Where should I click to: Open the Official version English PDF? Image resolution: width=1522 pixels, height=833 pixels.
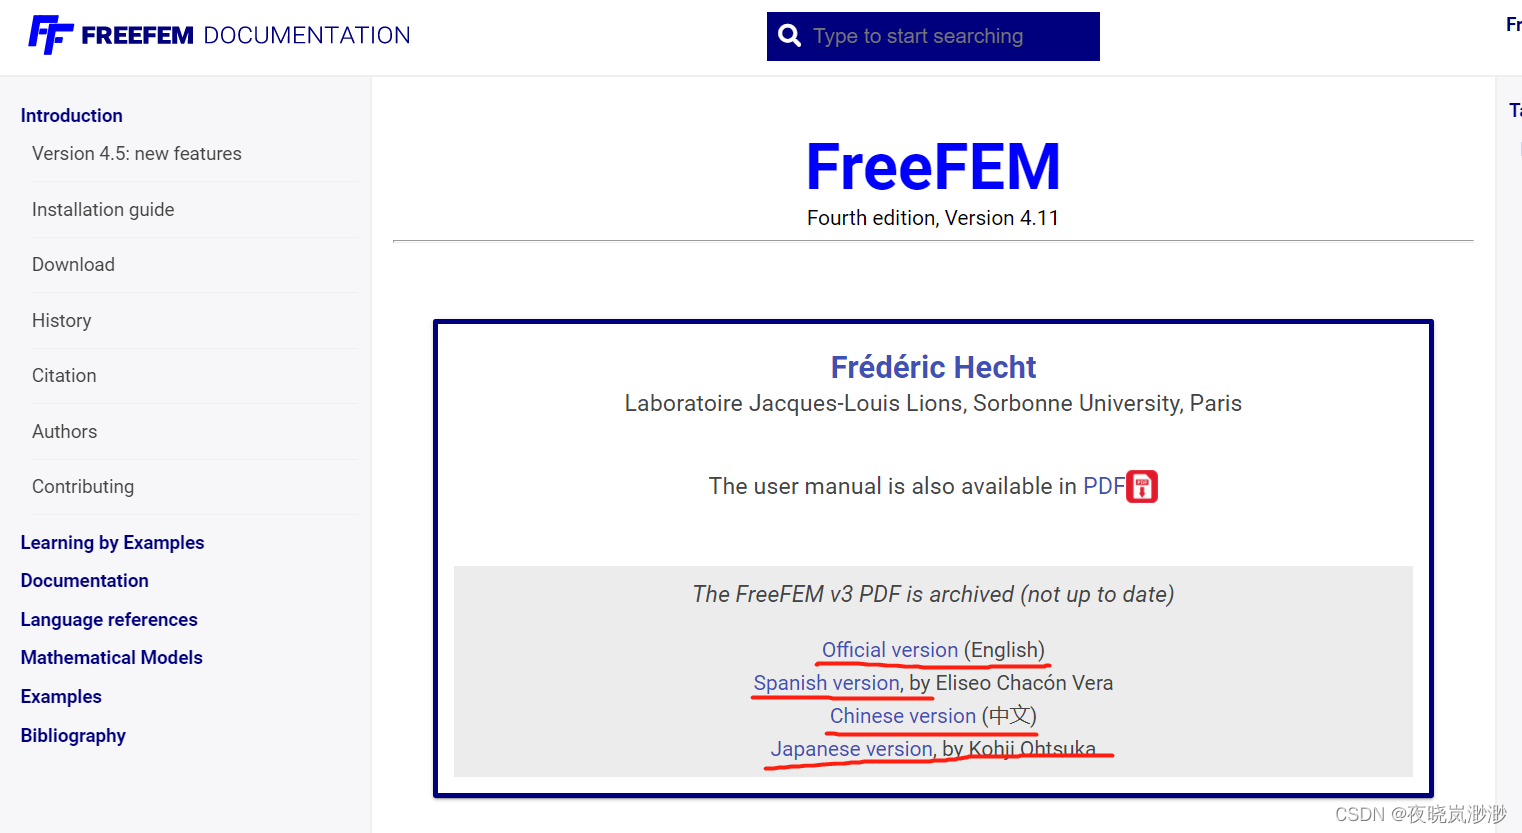pyautogui.click(x=889, y=649)
